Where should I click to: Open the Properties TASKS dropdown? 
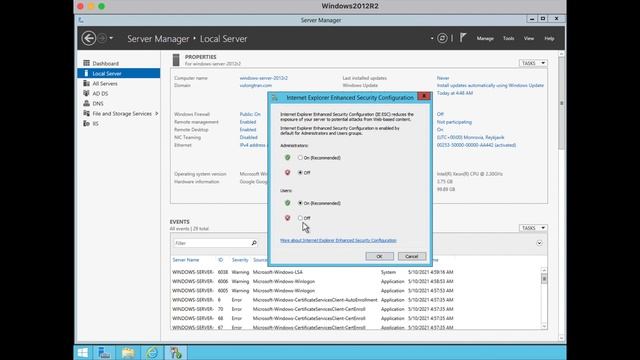pos(533,63)
